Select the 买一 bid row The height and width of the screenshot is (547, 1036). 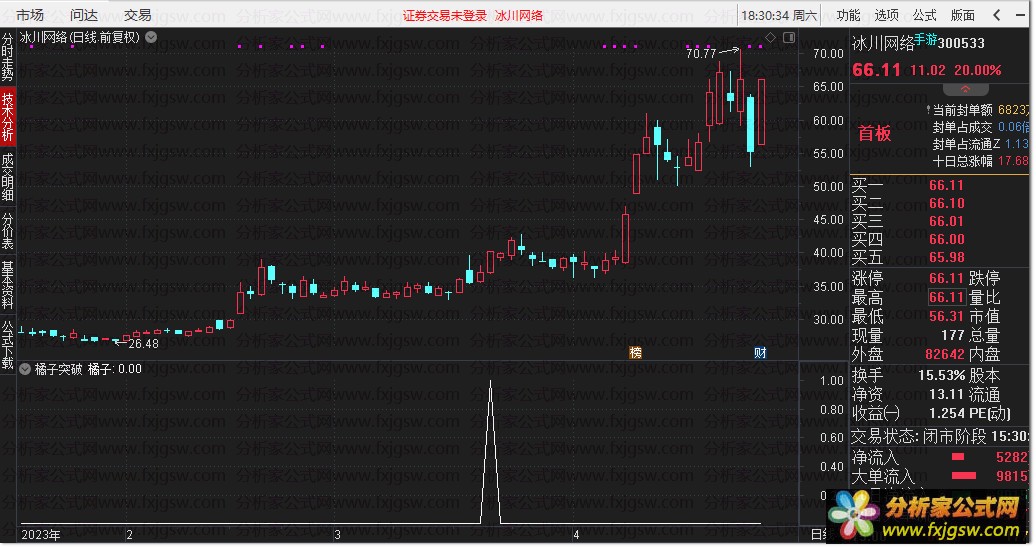click(x=939, y=185)
